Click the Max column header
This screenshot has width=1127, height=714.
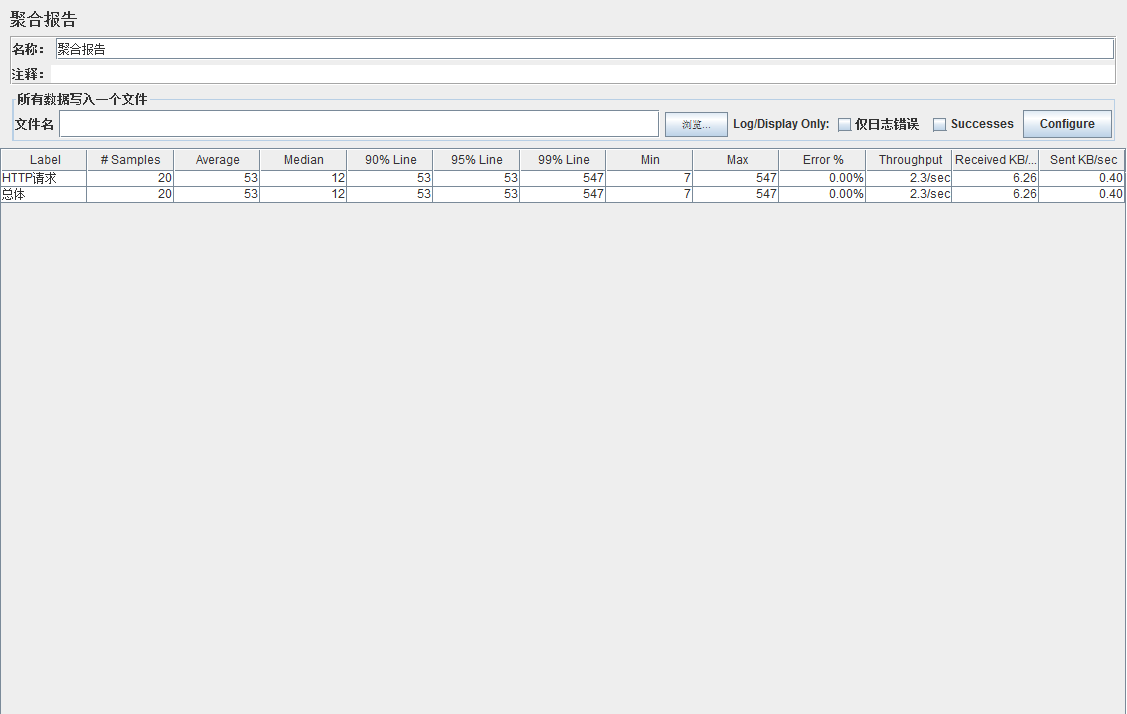(736, 160)
